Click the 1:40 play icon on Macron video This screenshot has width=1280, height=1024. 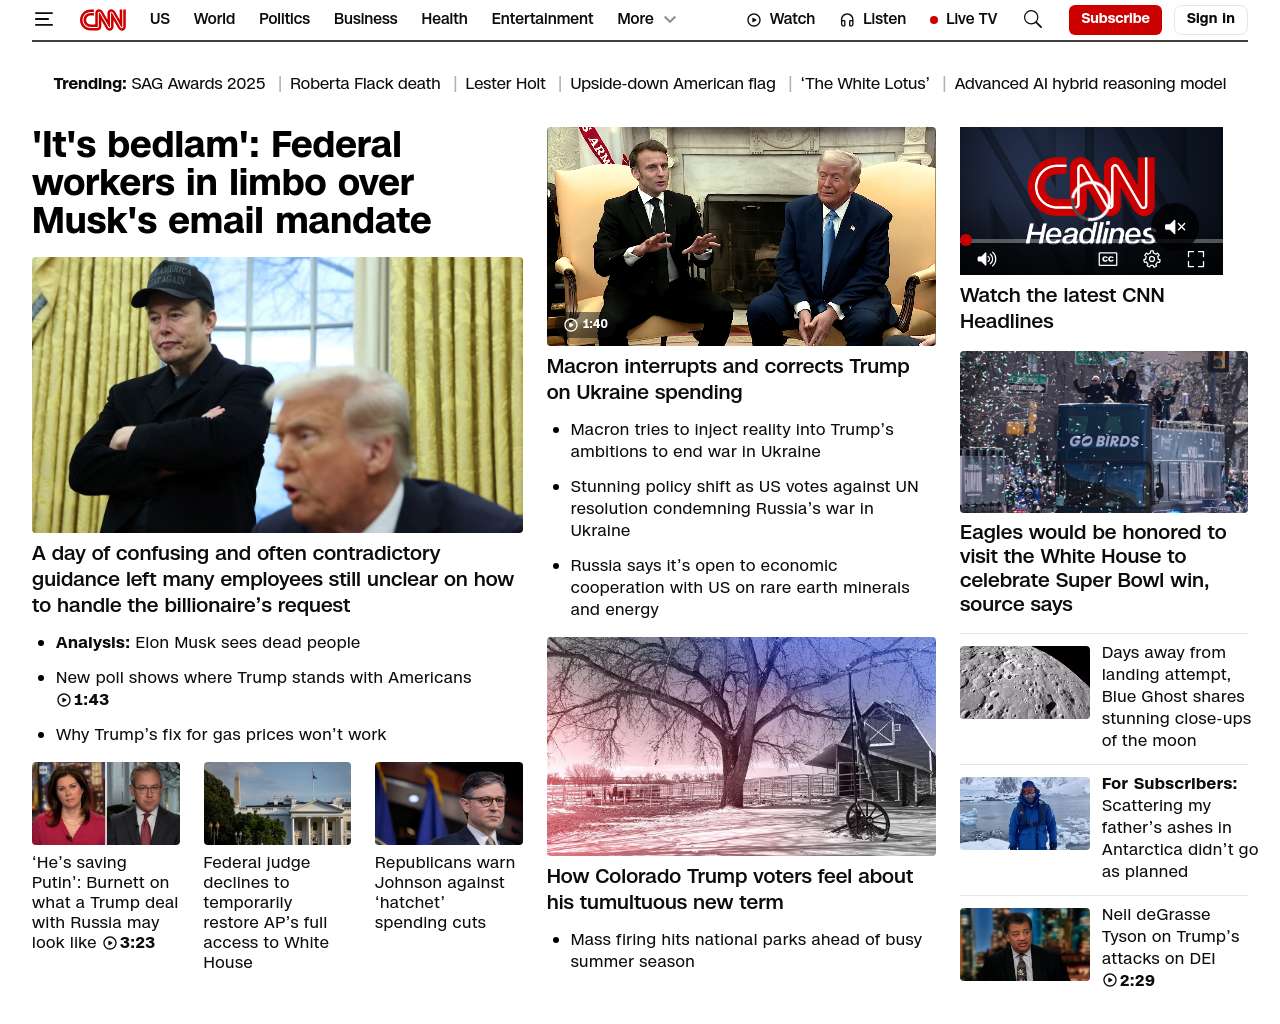click(571, 324)
